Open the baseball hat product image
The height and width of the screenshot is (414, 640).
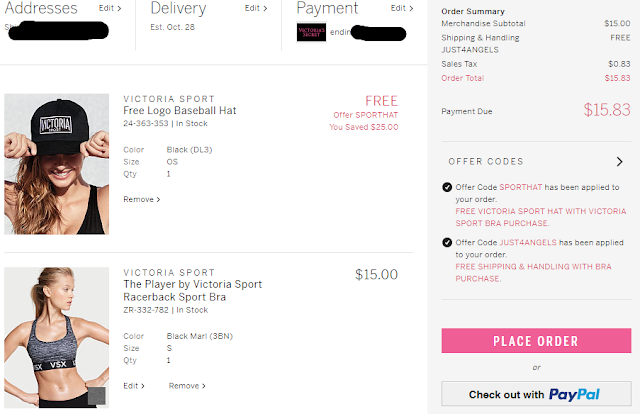[57, 164]
